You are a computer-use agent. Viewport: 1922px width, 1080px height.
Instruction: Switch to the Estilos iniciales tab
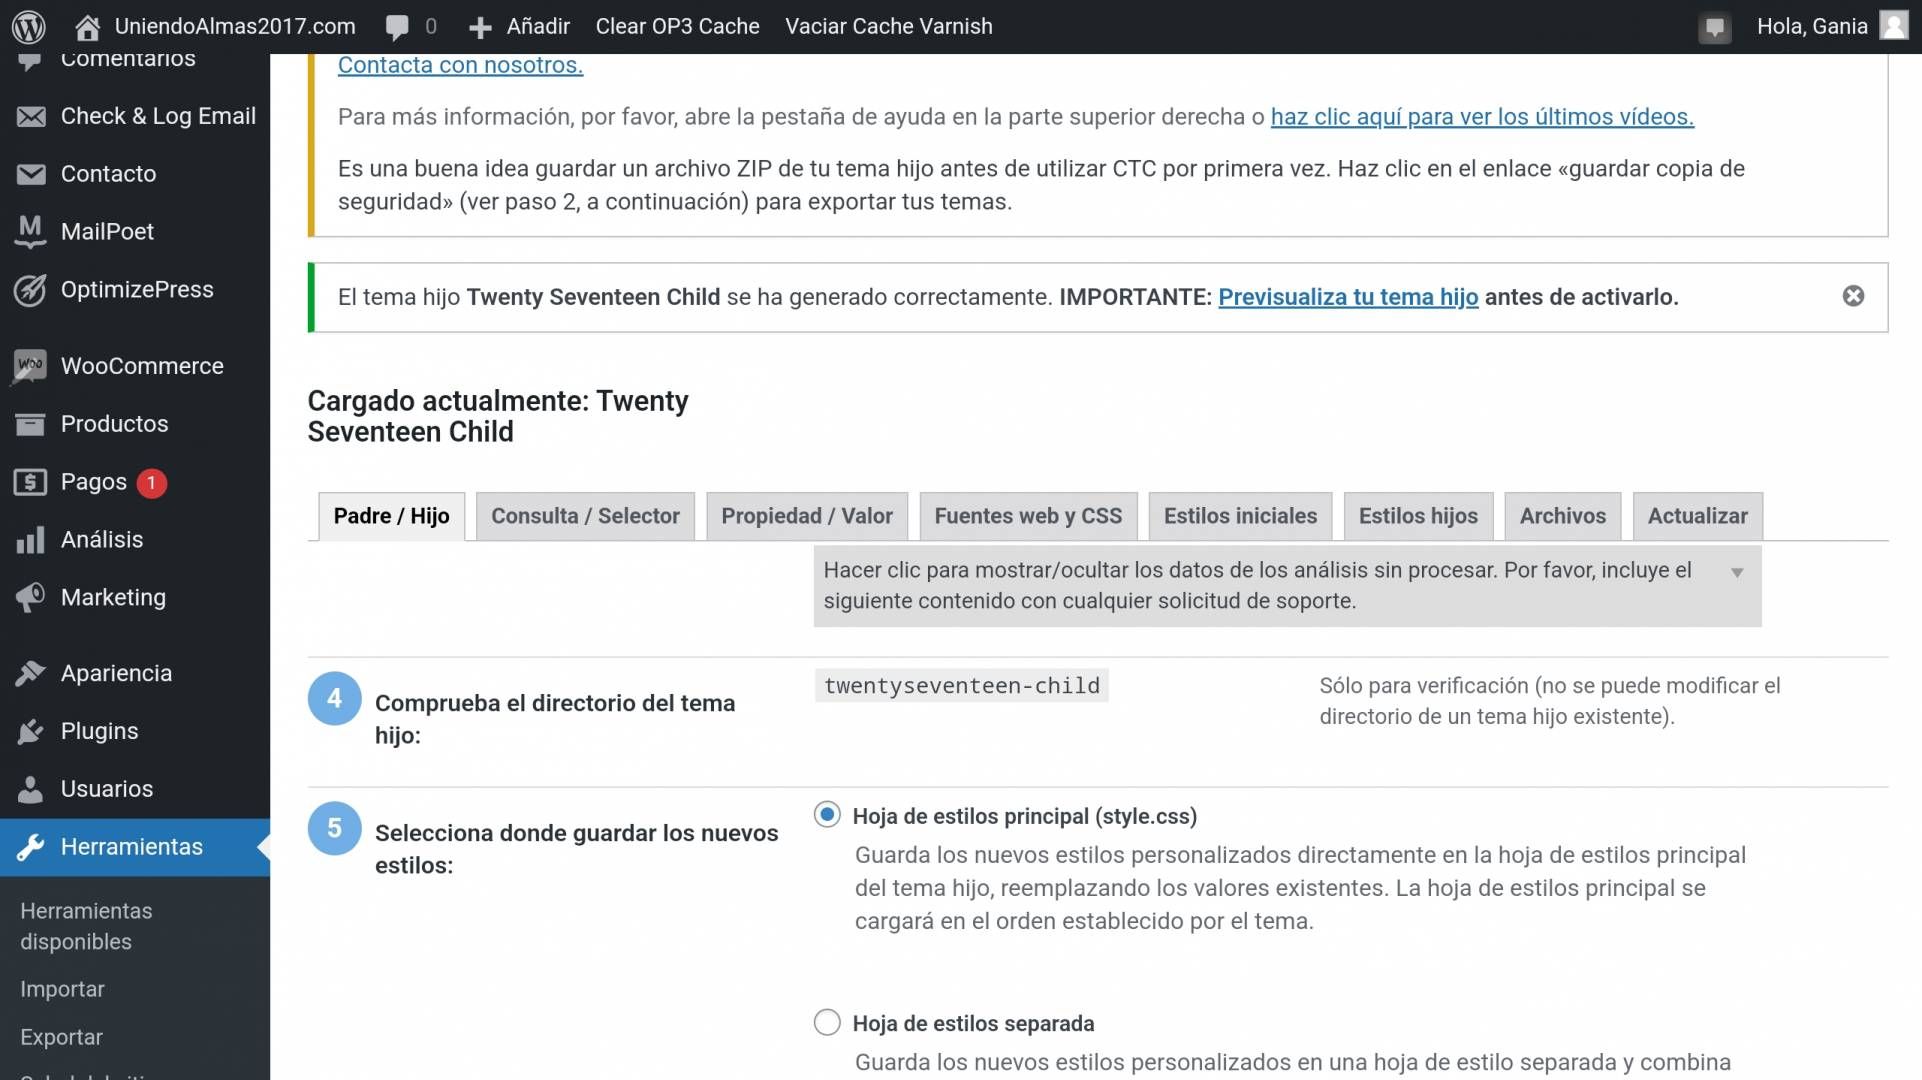click(x=1240, y=516)
